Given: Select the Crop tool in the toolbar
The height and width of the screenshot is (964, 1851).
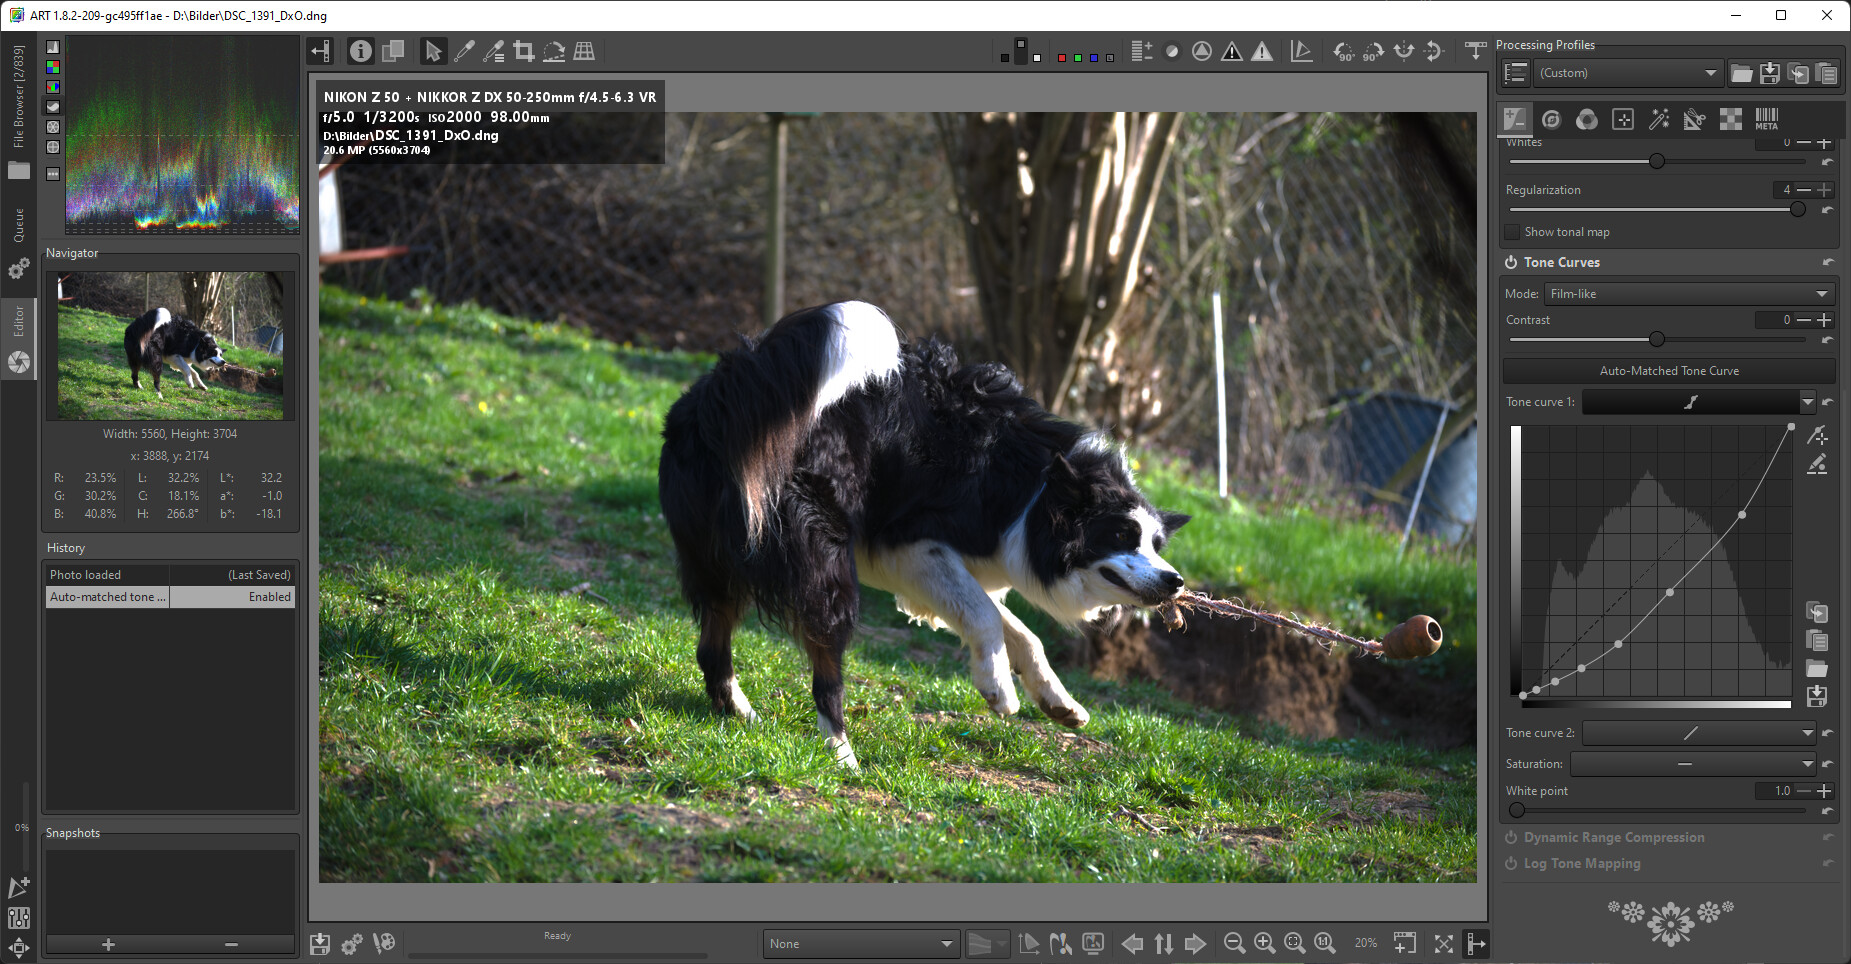Looking at the screenshot, I should click(x=523, y=51).
